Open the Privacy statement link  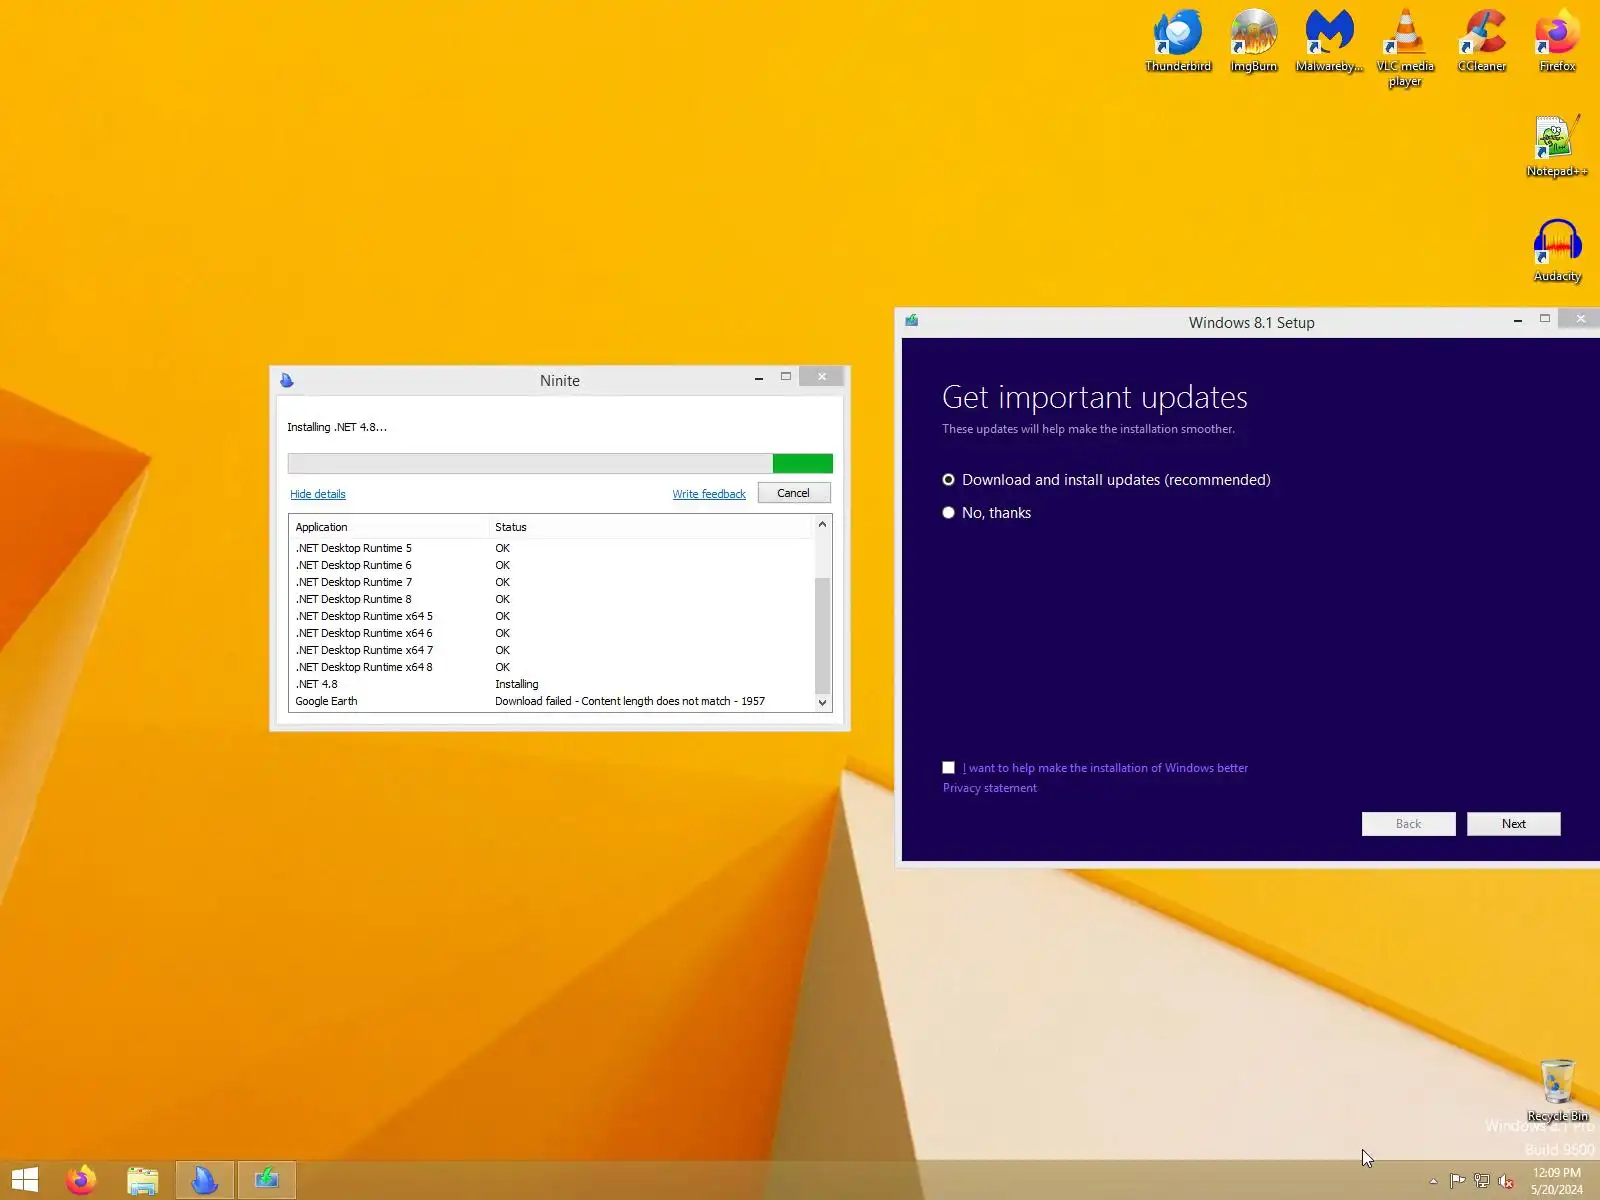(990, 788)
